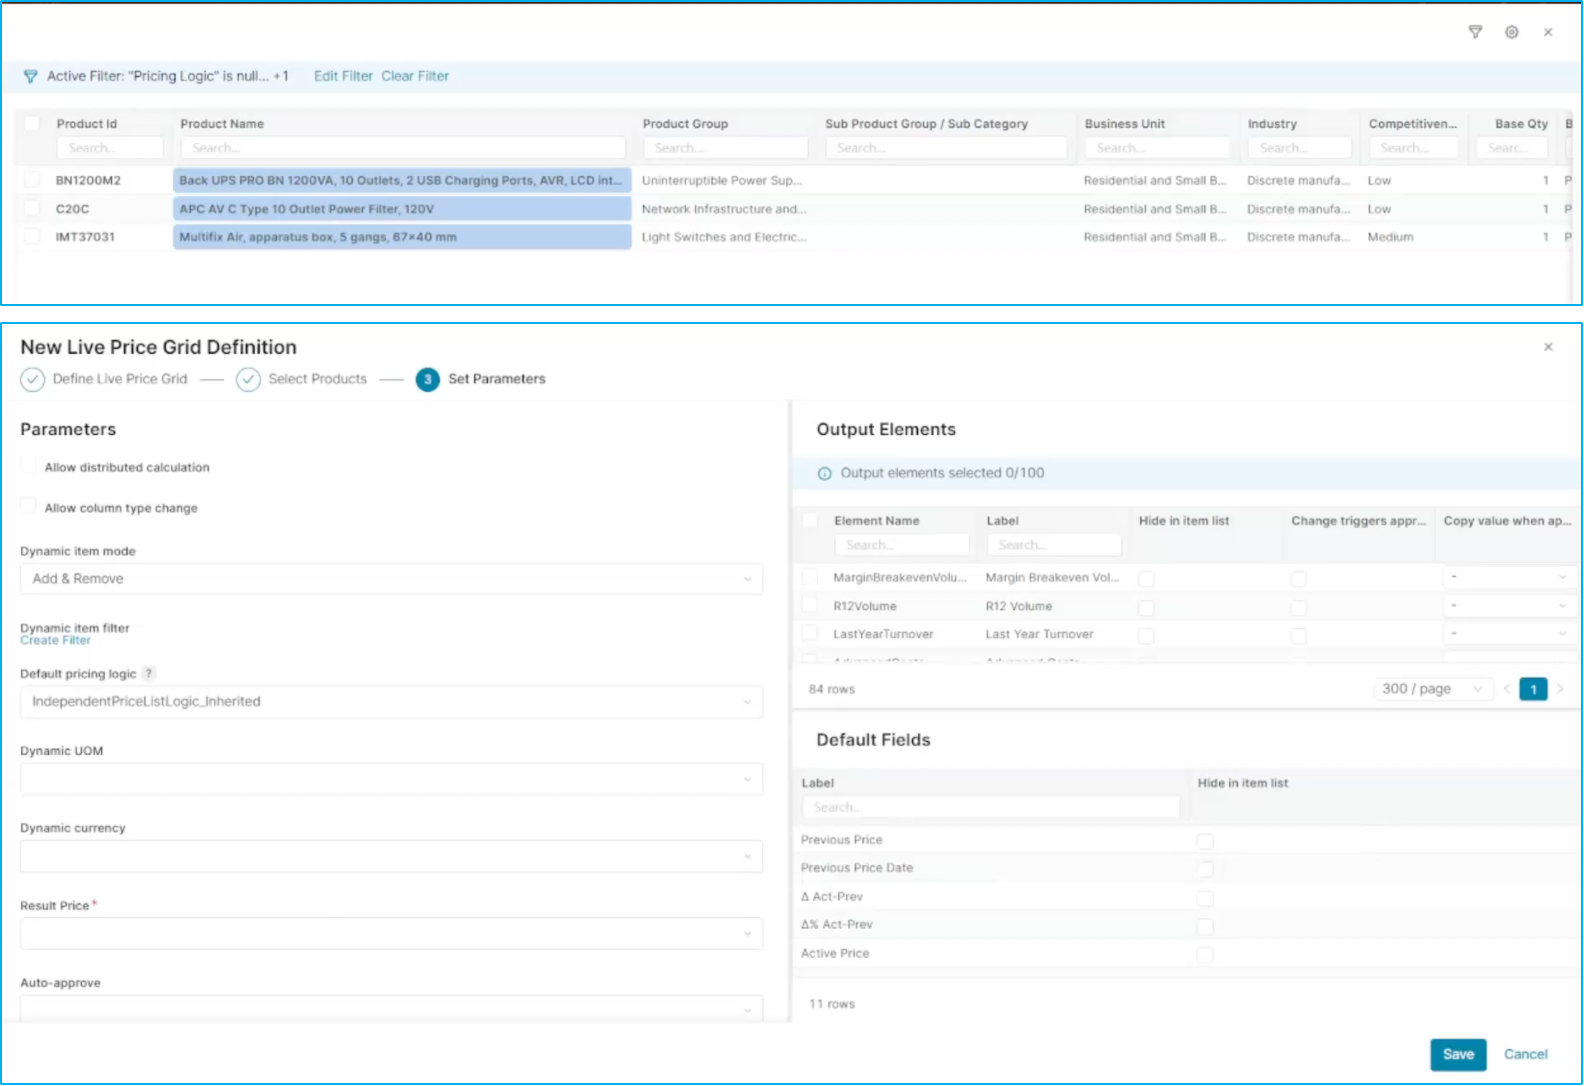Click step 3 Set Parameters circle
This screenshot has width=1584, height=1086.
[x=428, y=380]
